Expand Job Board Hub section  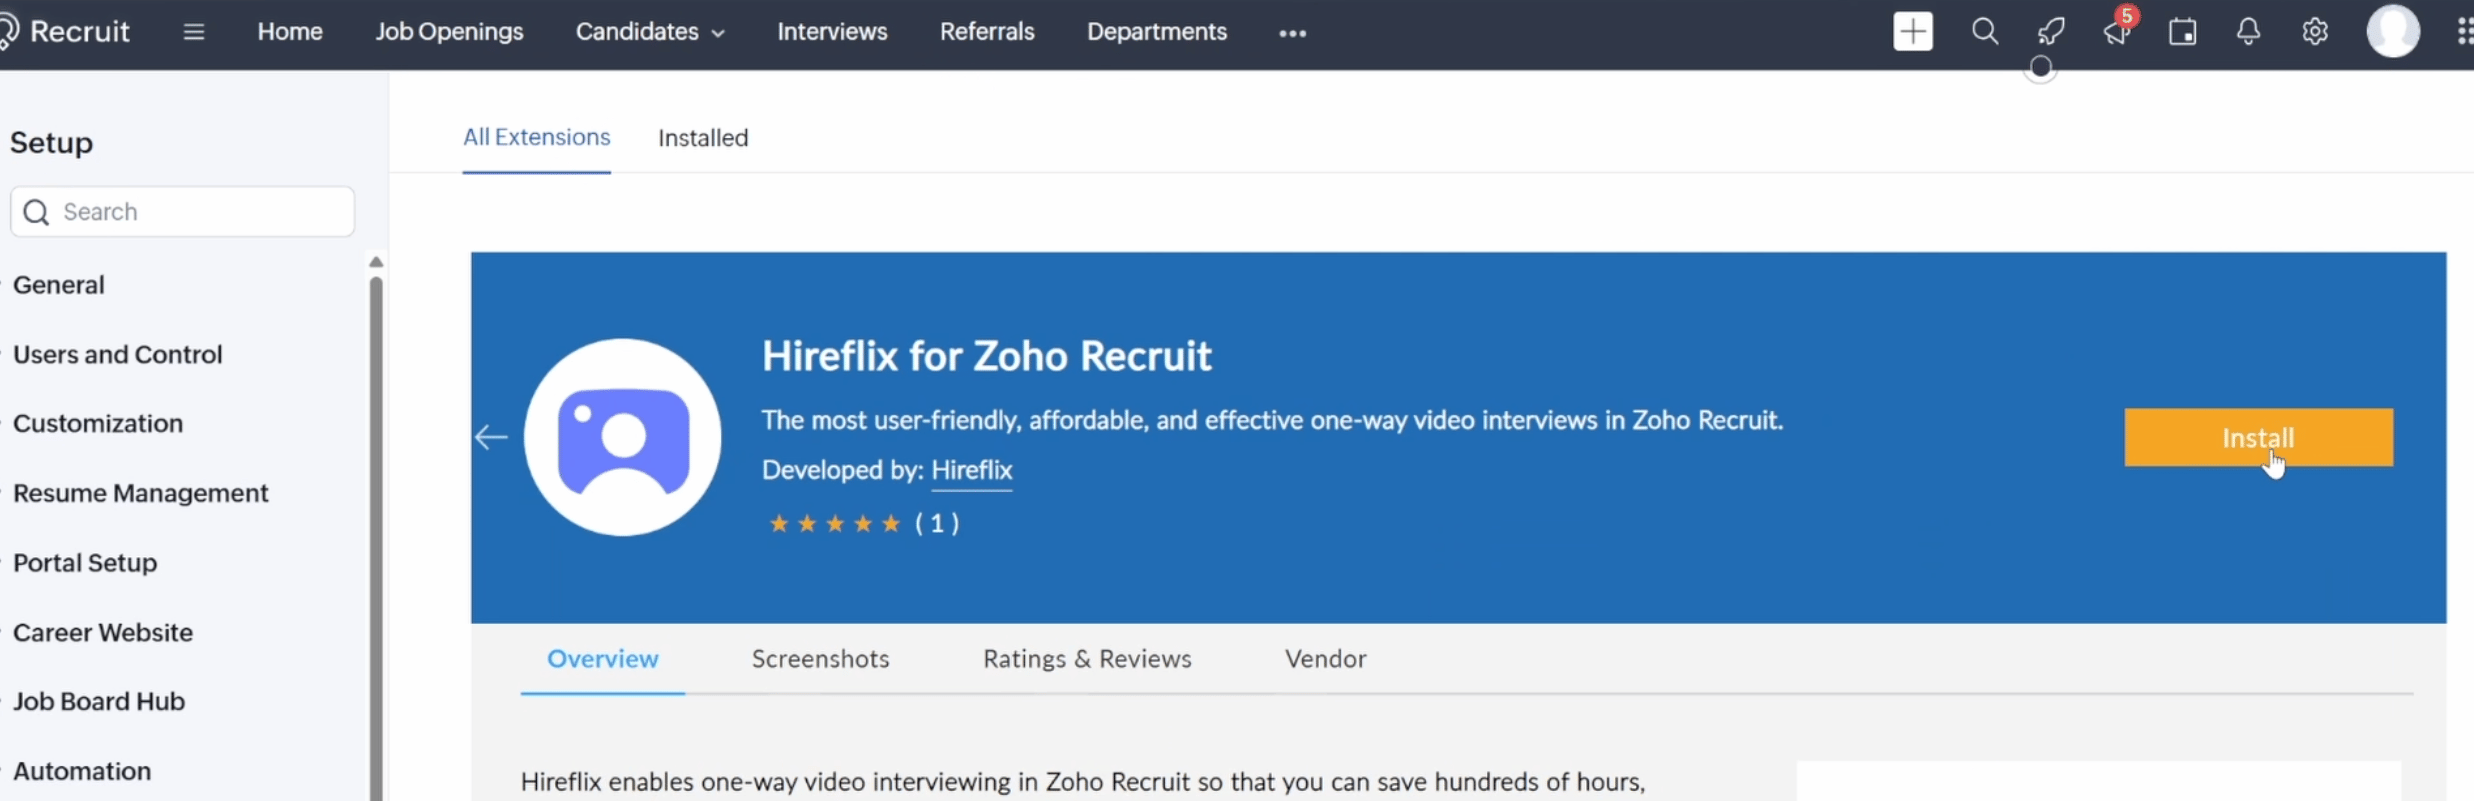98,701
